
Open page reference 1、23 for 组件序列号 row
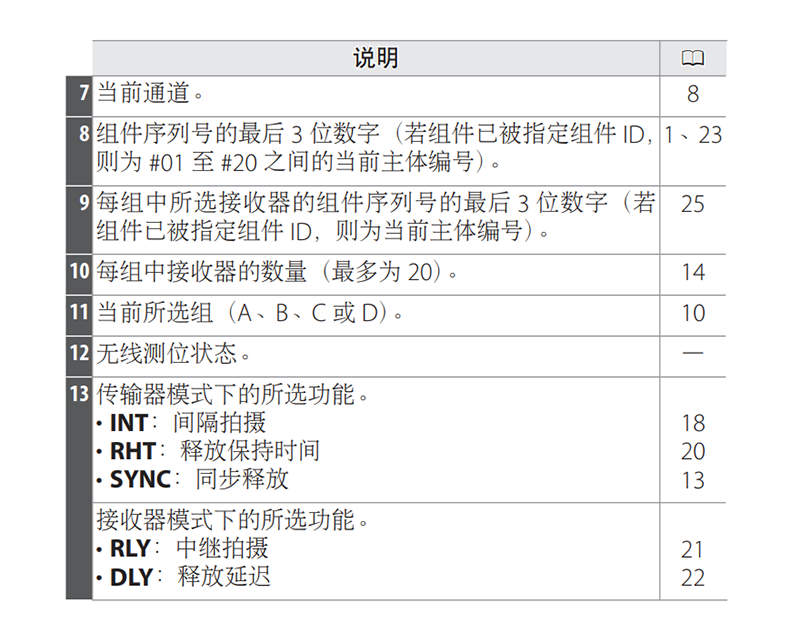pos(693,135)
